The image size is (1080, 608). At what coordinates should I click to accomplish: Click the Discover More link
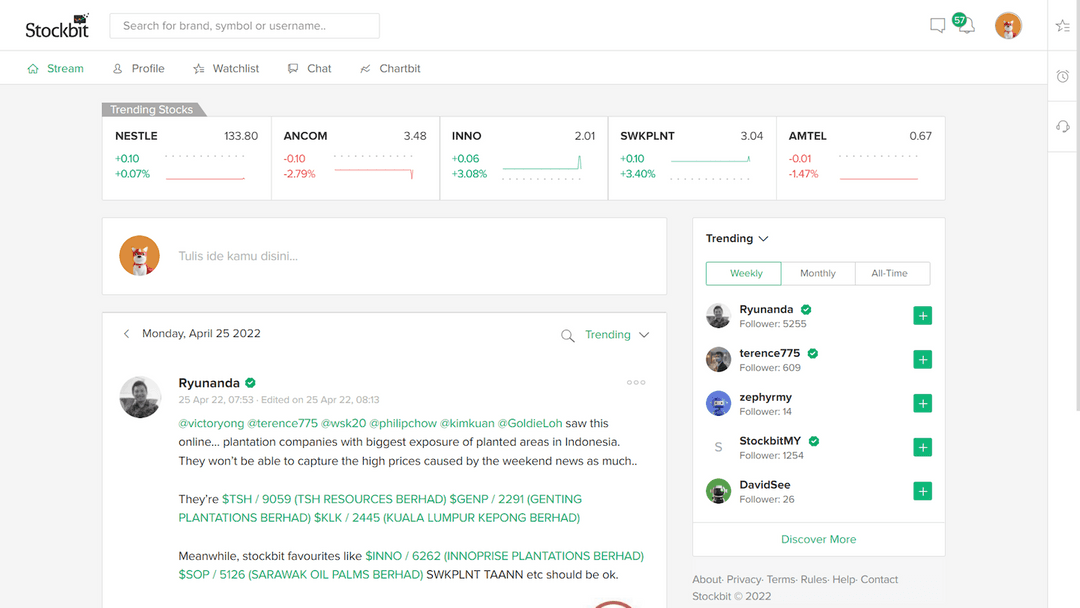point(818,539)
